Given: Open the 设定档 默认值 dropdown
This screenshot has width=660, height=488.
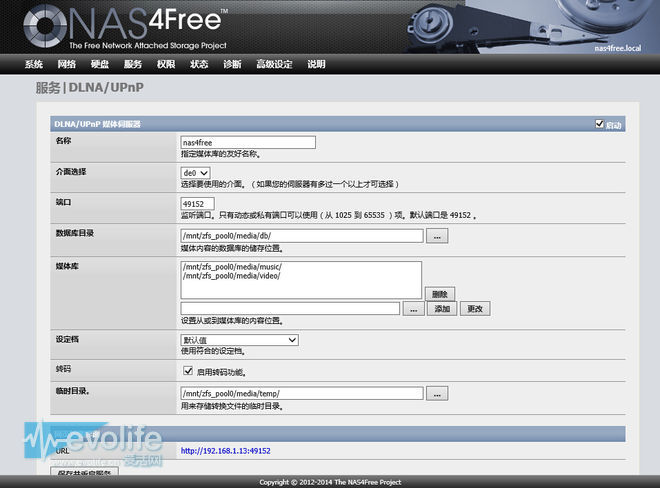Looking at the screenshot, I should click(240, 340).
